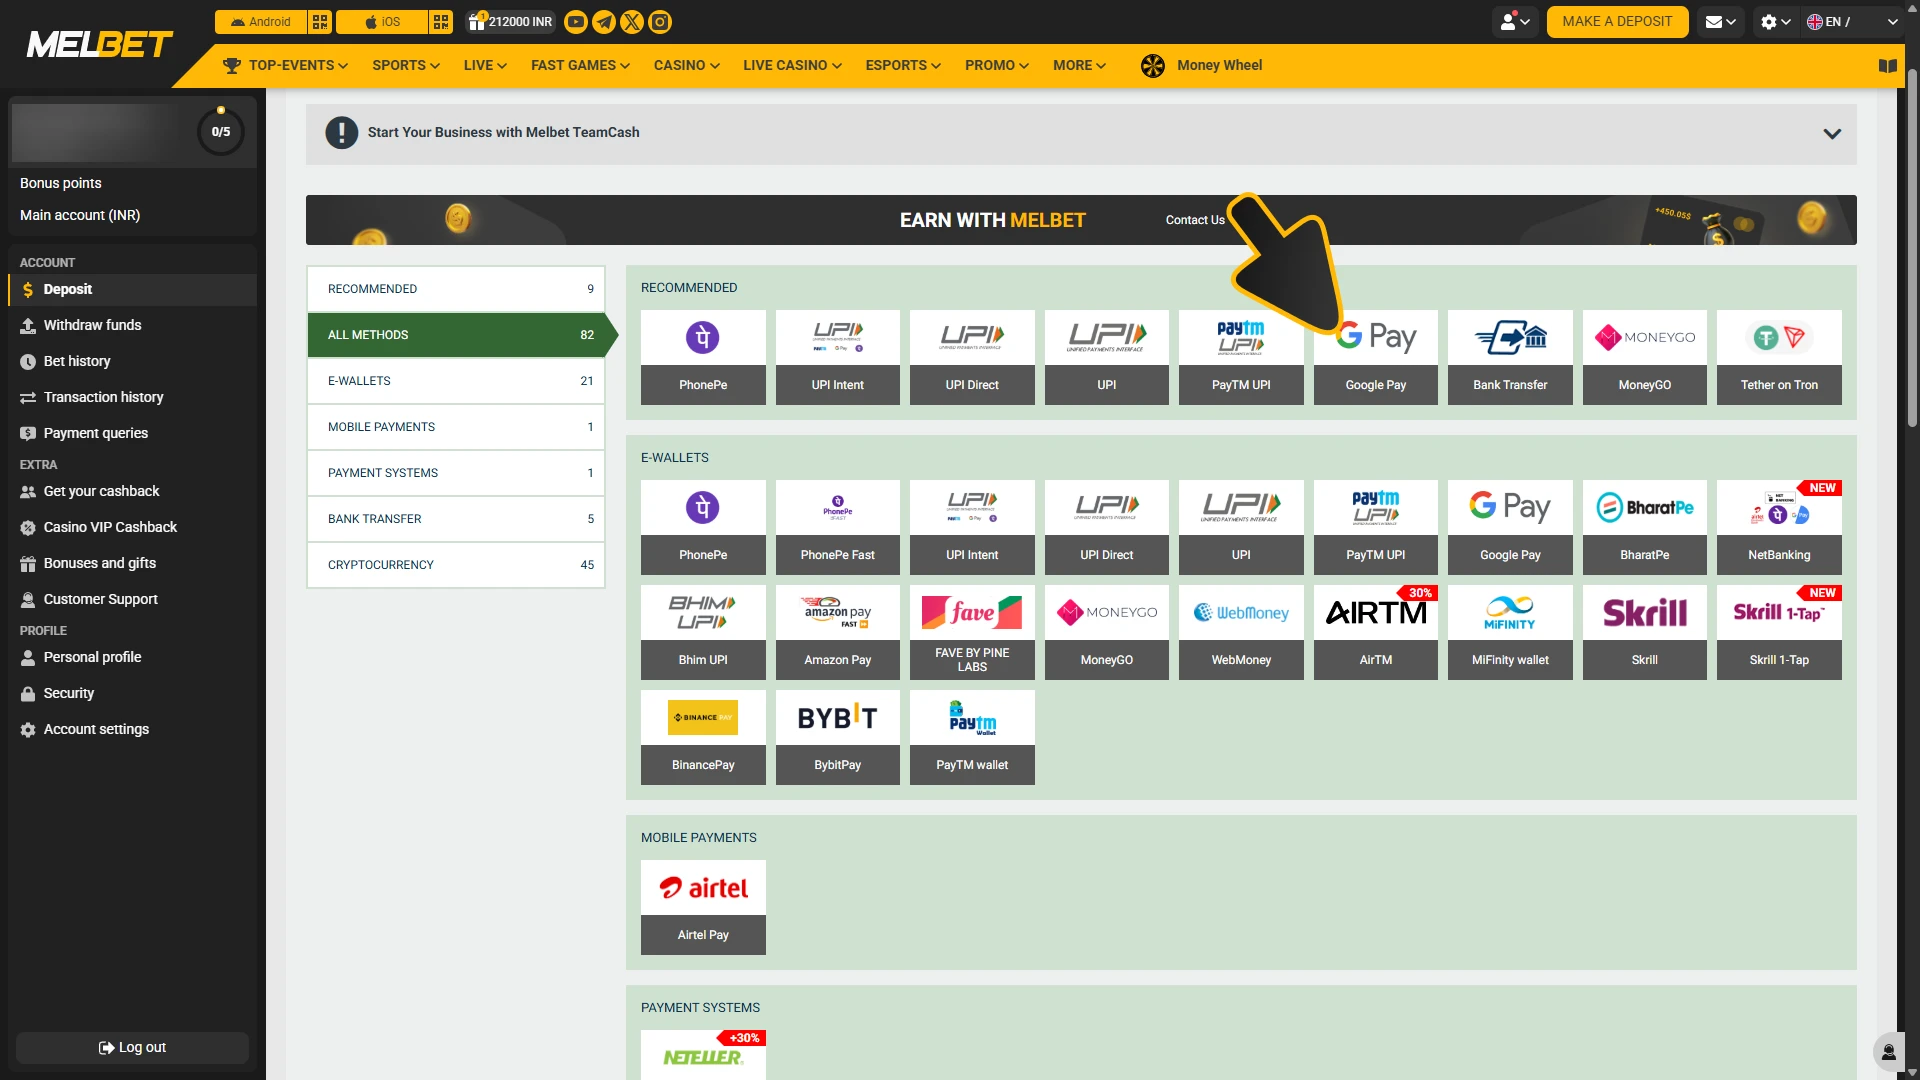Select PayTM UPI in Recommended section

tap(1241, 357)
